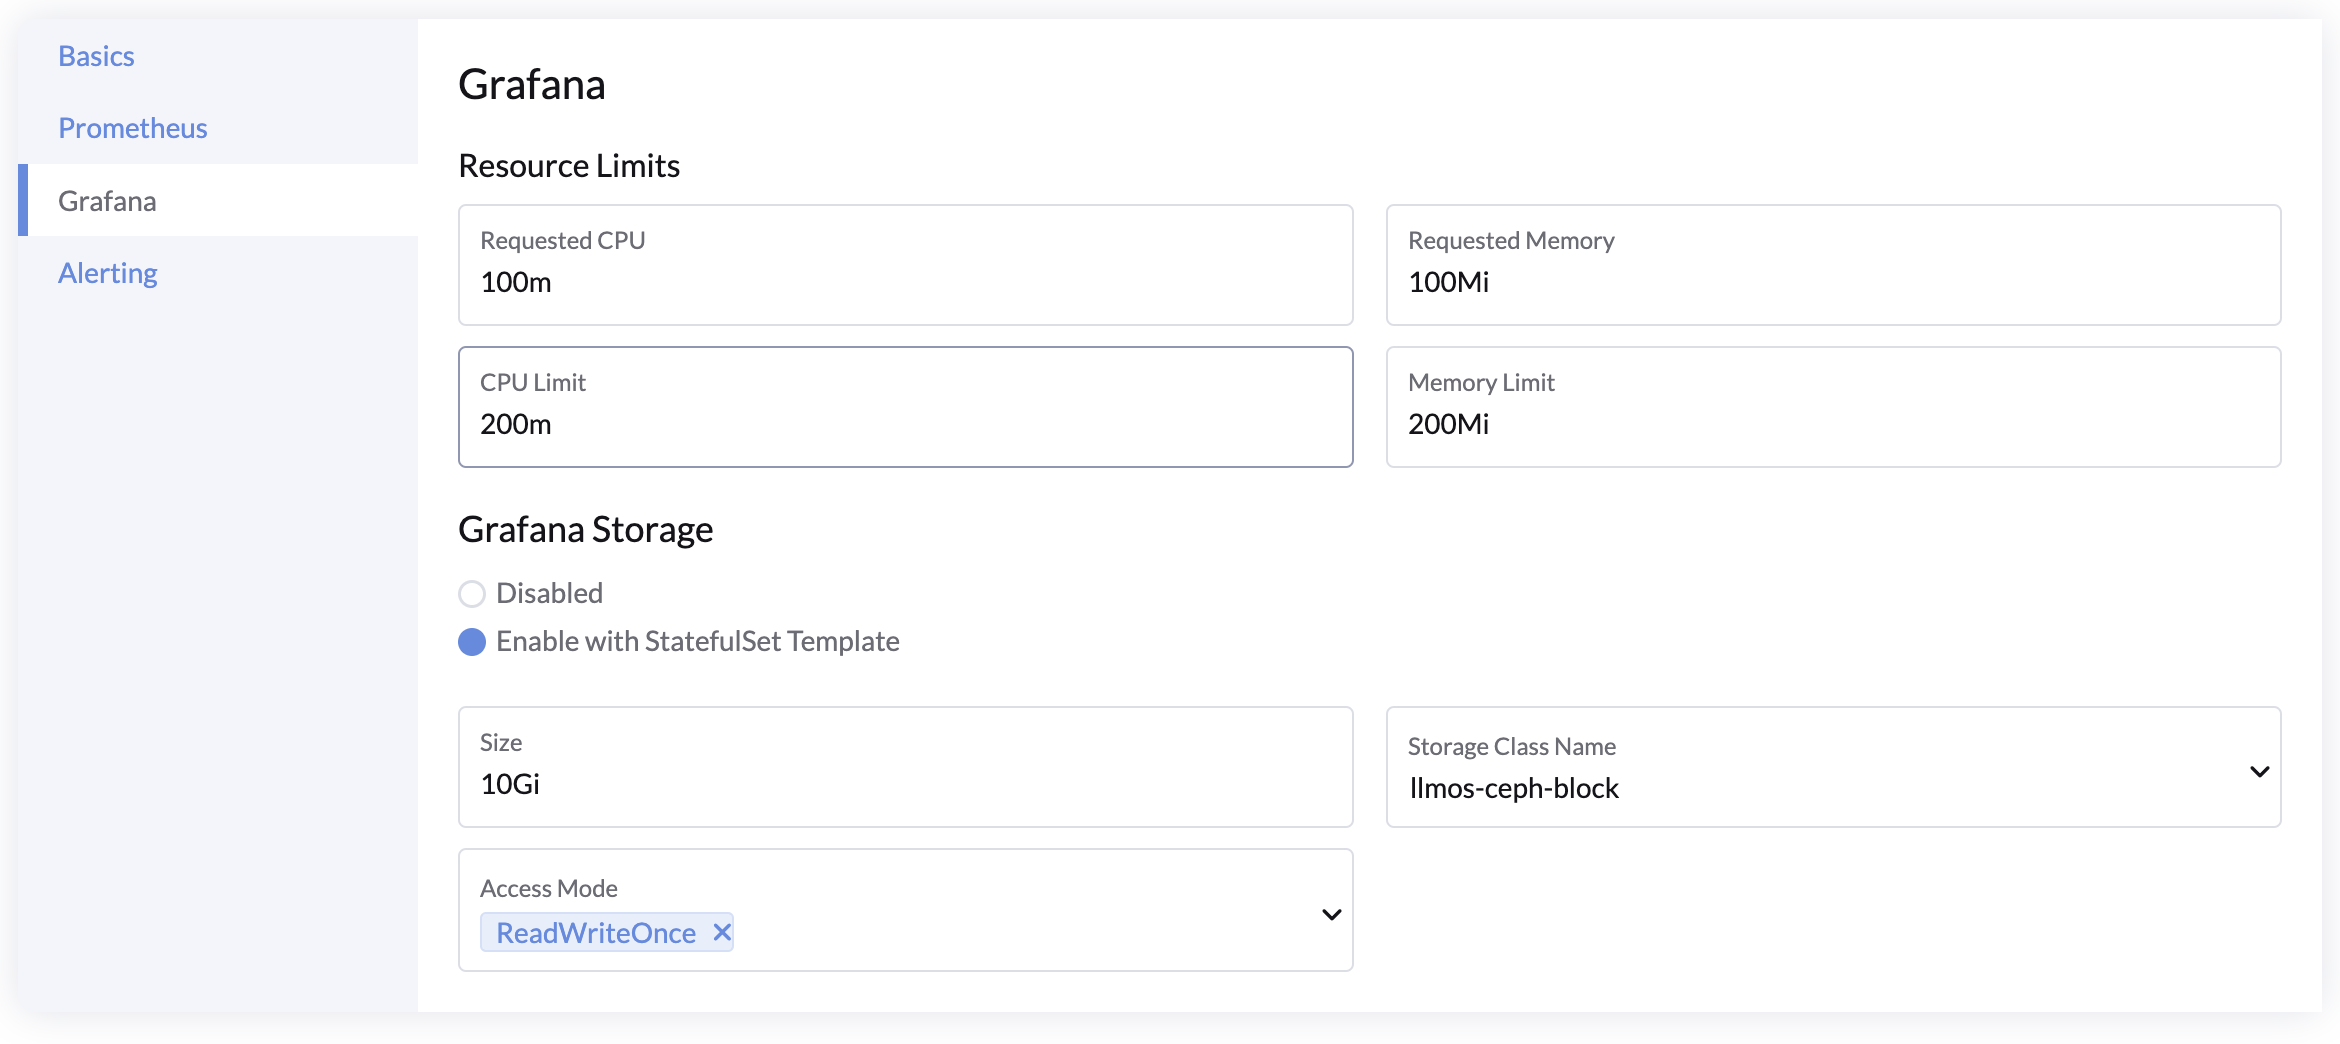Click the Grafana page title
The image size is (2340, 1044).
click(531, 85)
